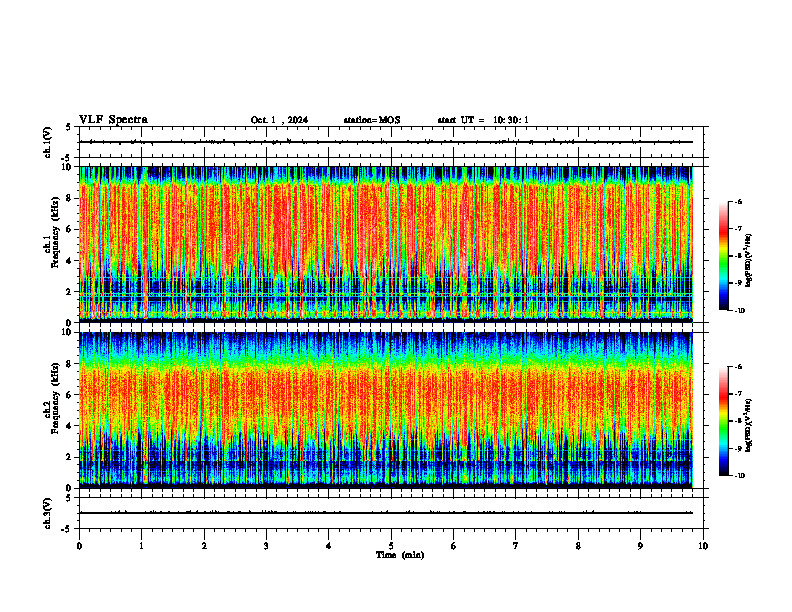
Task: Click the ch.2 Frequency (kHz) axis label
Action: coord(51,398)
